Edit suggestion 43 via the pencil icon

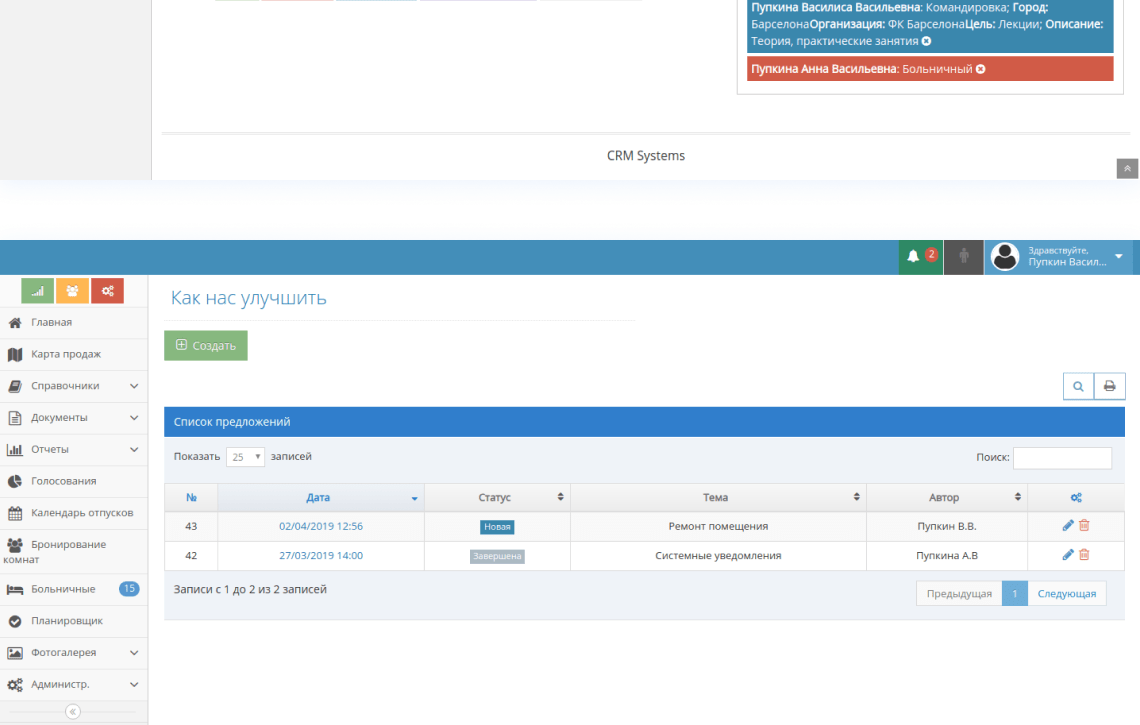[1069, 525]
